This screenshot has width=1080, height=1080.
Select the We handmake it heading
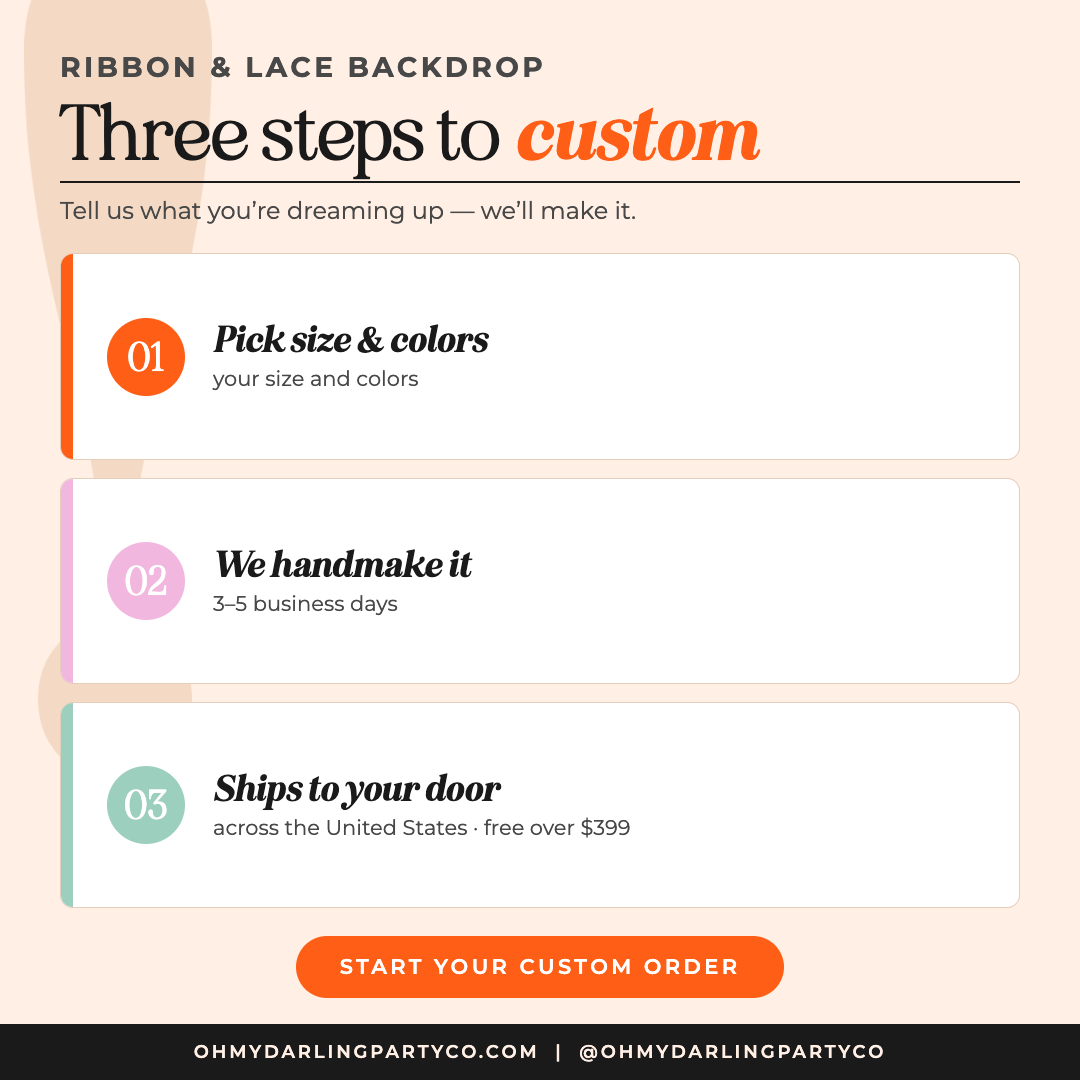(343, 565)
